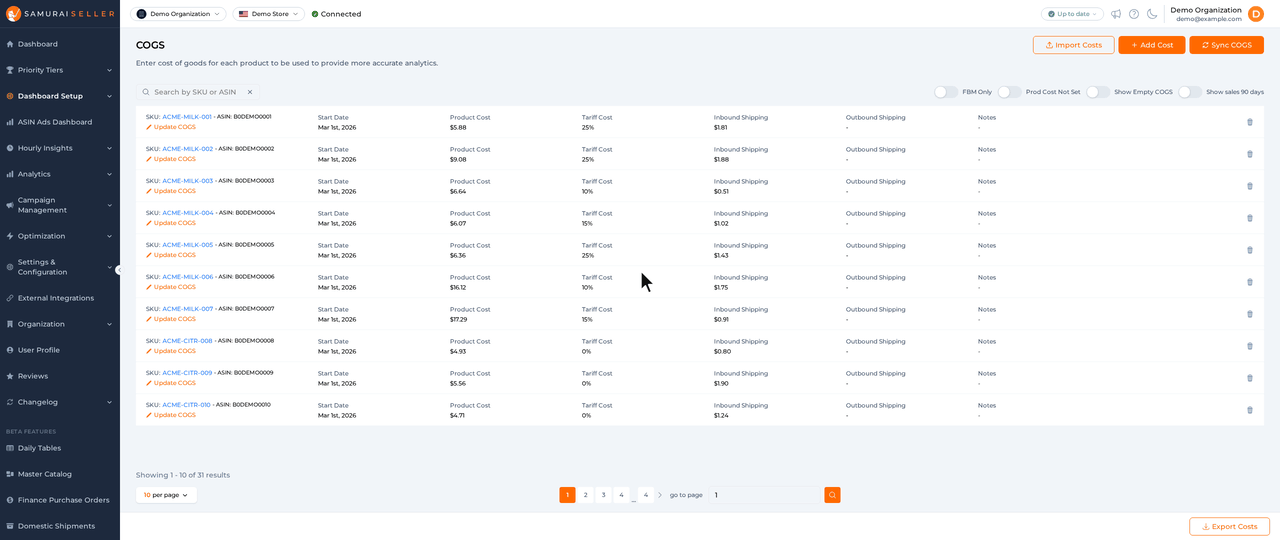Go to page 2
Image resolution: width=1280 pixels, height=540 pixels.
(x=586, y=495)
